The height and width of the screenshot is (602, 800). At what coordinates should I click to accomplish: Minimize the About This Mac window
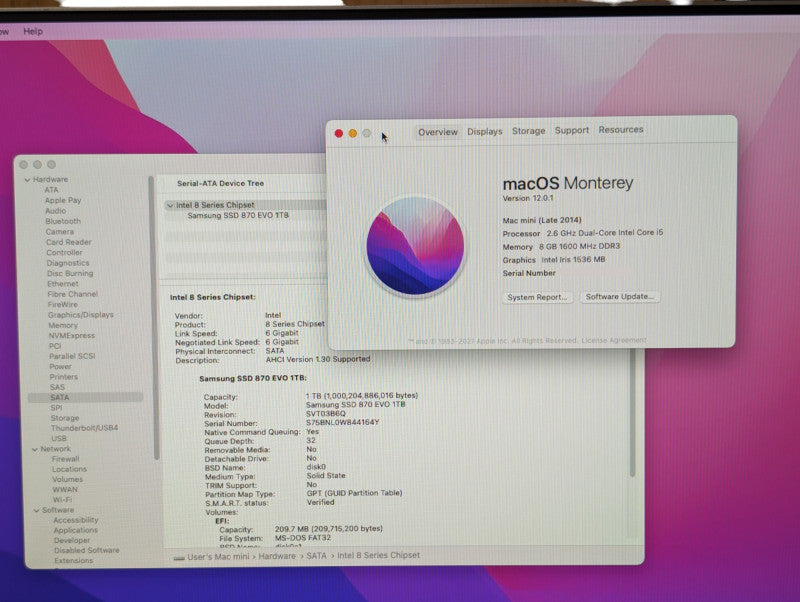click(353, 134)
